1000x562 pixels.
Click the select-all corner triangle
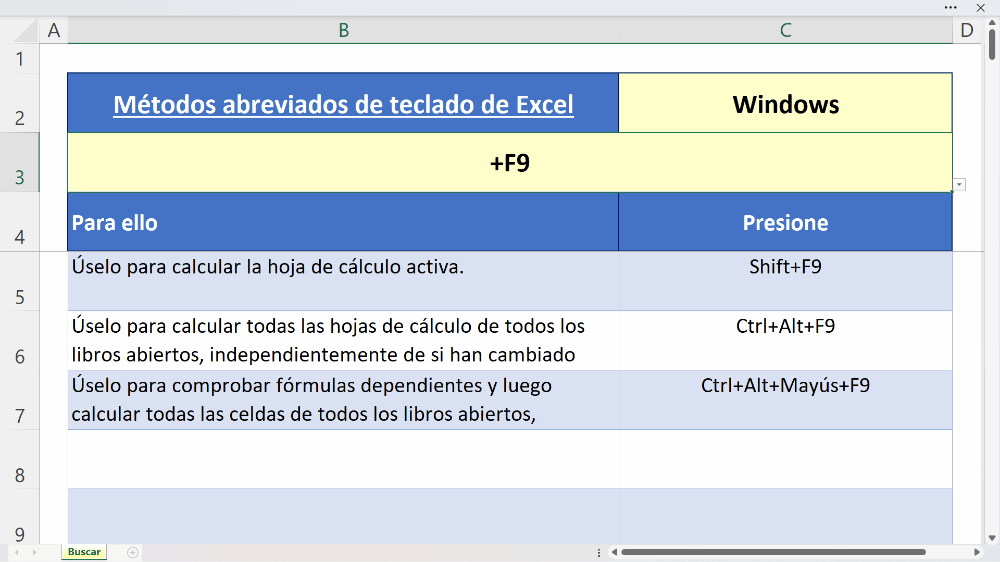(x=24, y=31)
